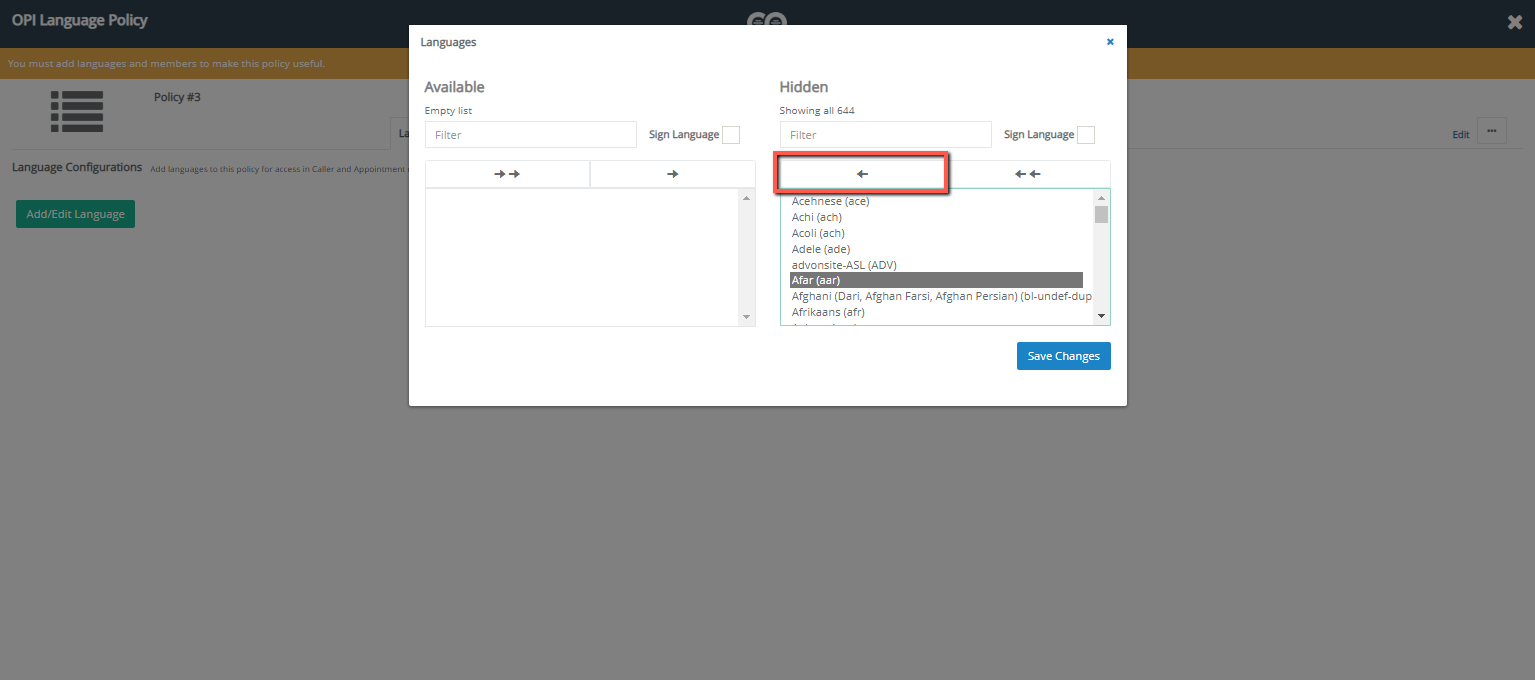The width and height of the screenshot is (1535, 680).
Task: Click the single left arrow move button
Action: (x=862, y=174)
